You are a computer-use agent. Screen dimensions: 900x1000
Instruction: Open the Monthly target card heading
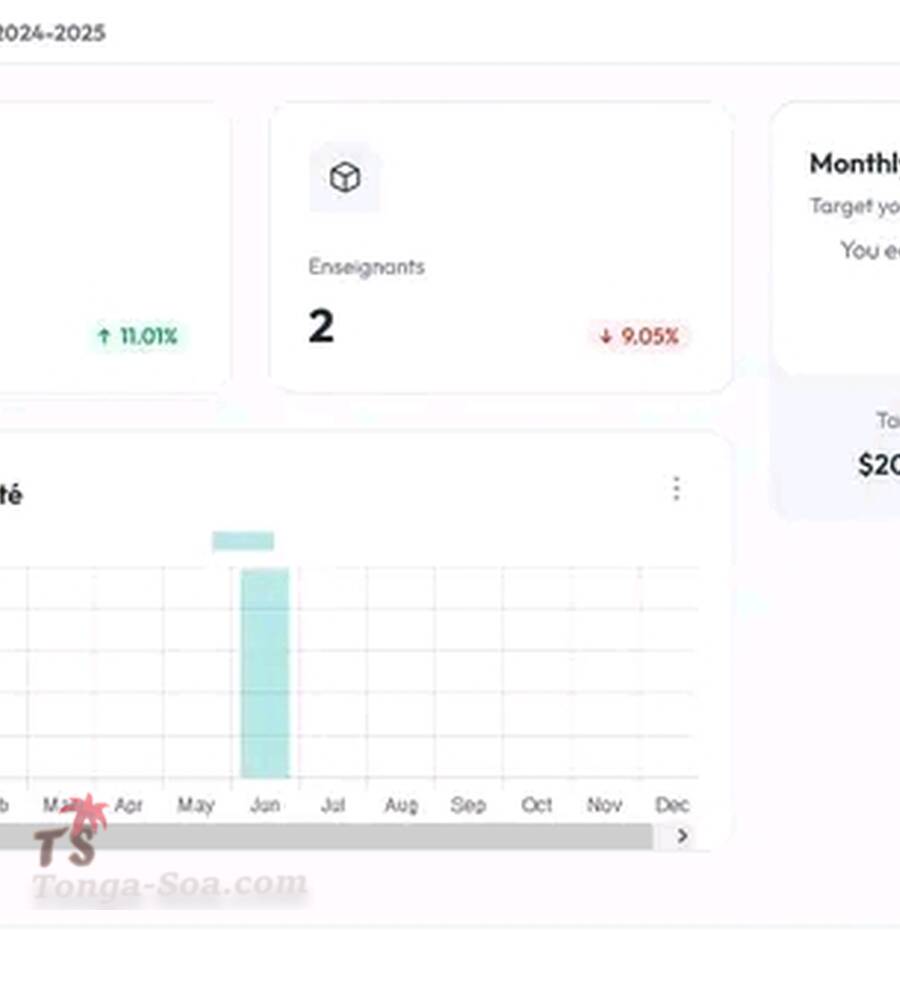854,163
